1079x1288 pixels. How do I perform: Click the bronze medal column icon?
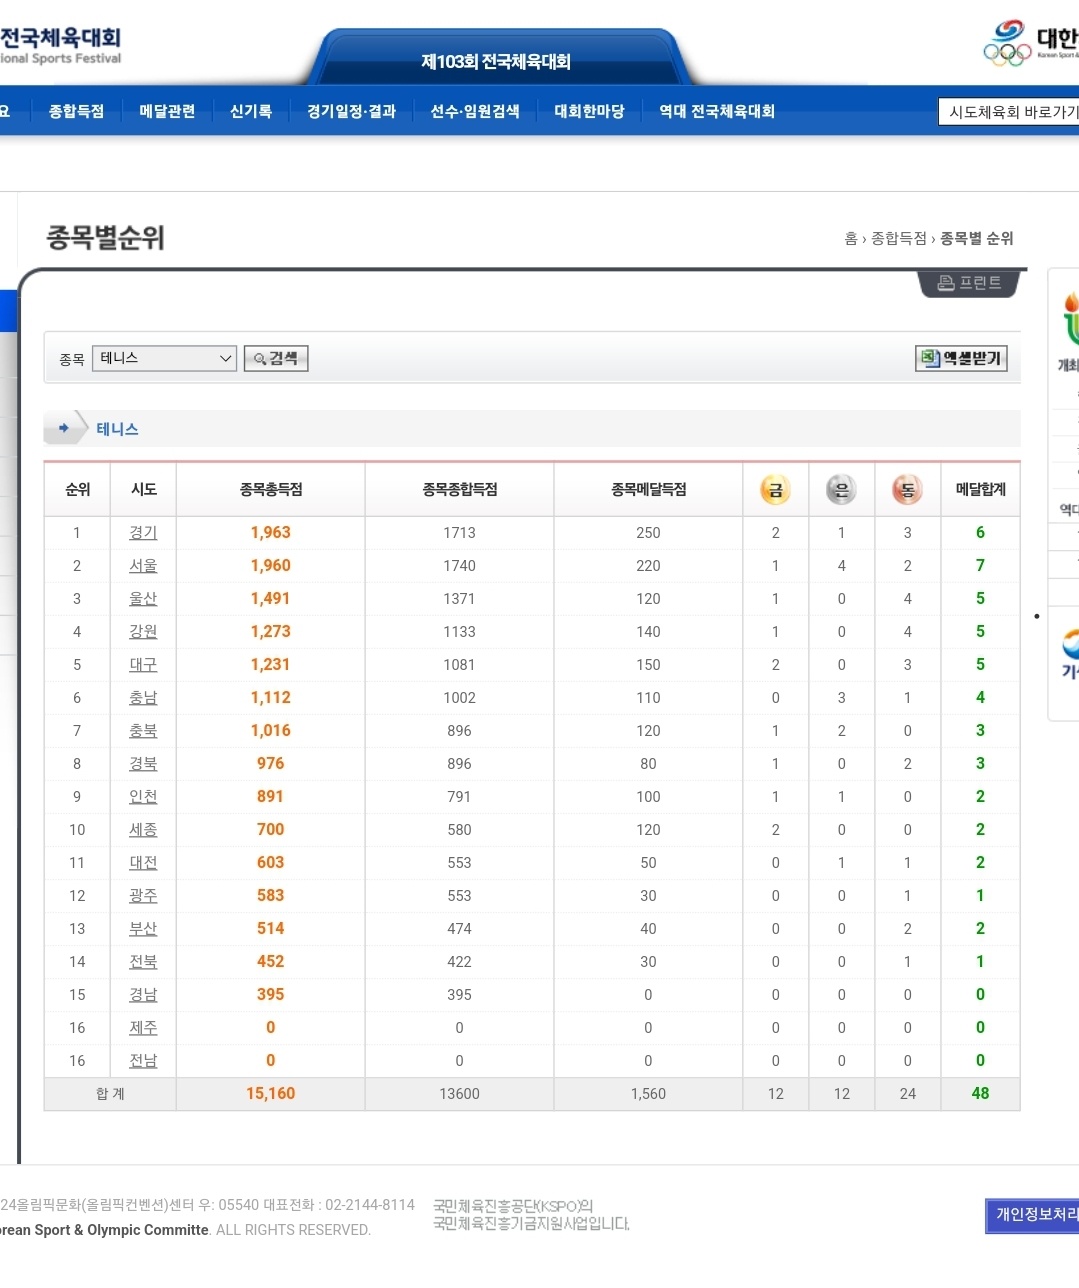907,490
